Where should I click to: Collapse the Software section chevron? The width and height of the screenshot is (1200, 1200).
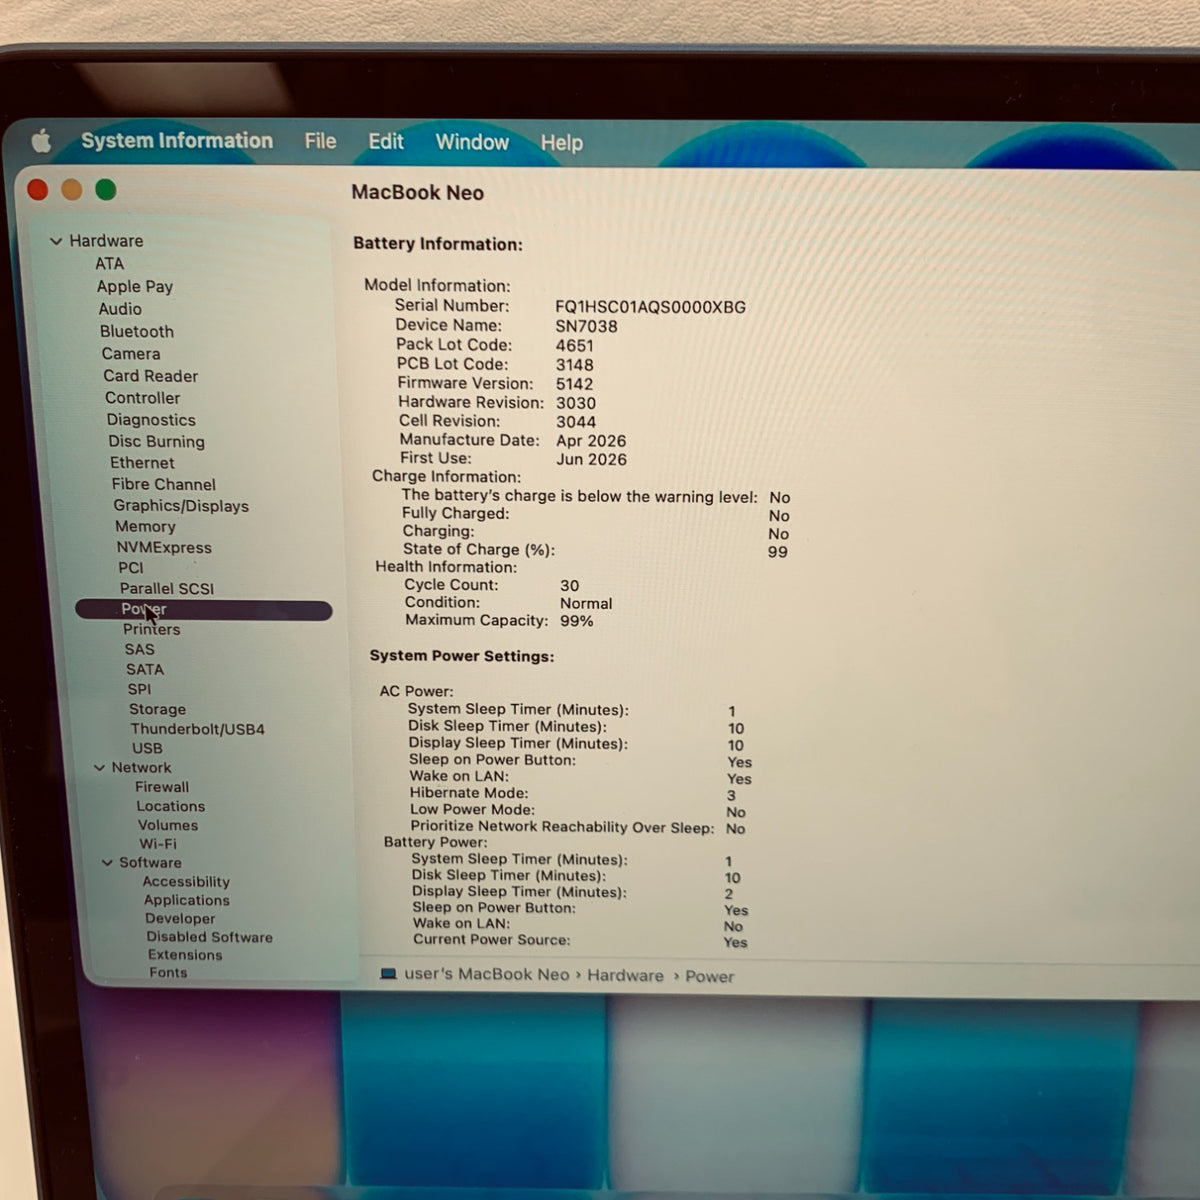(107, 863)
